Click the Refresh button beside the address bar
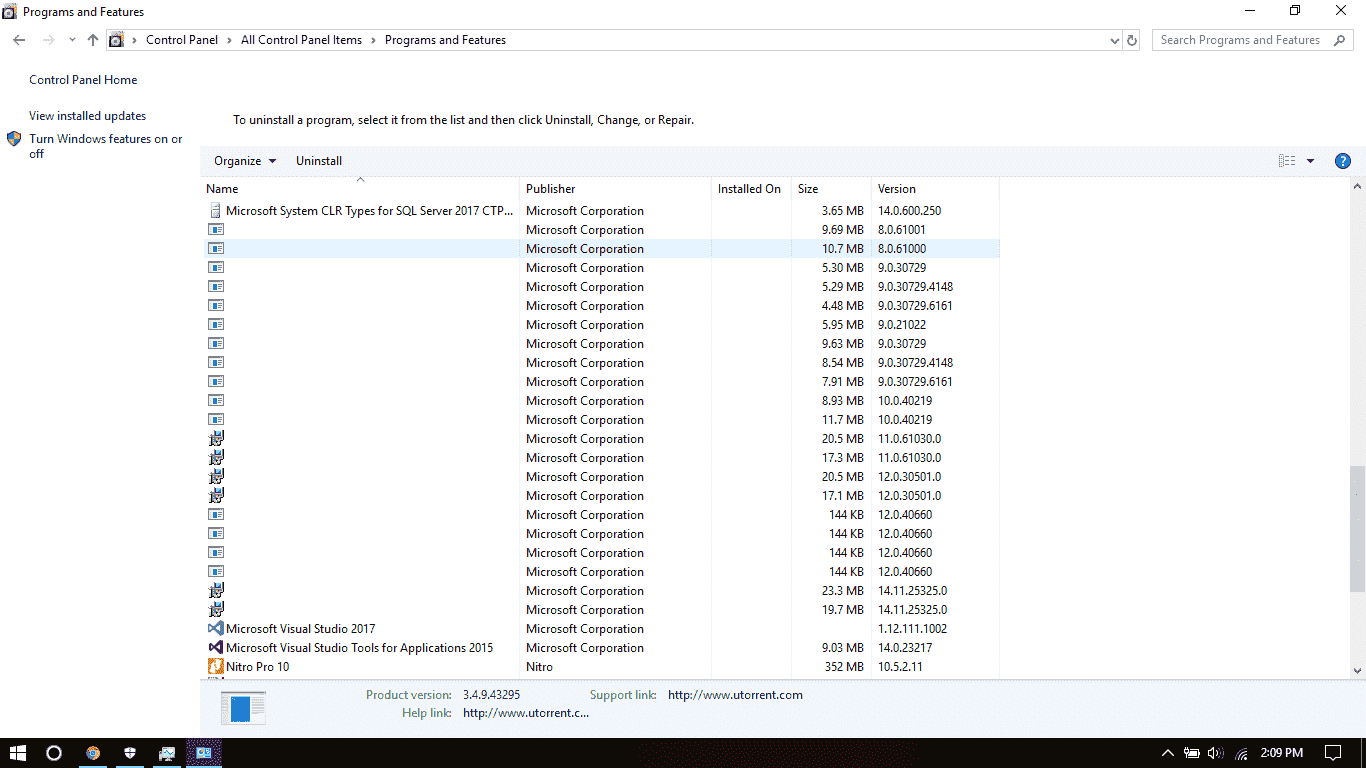This screenshot has height=768, width=1366. (1132, 40)
